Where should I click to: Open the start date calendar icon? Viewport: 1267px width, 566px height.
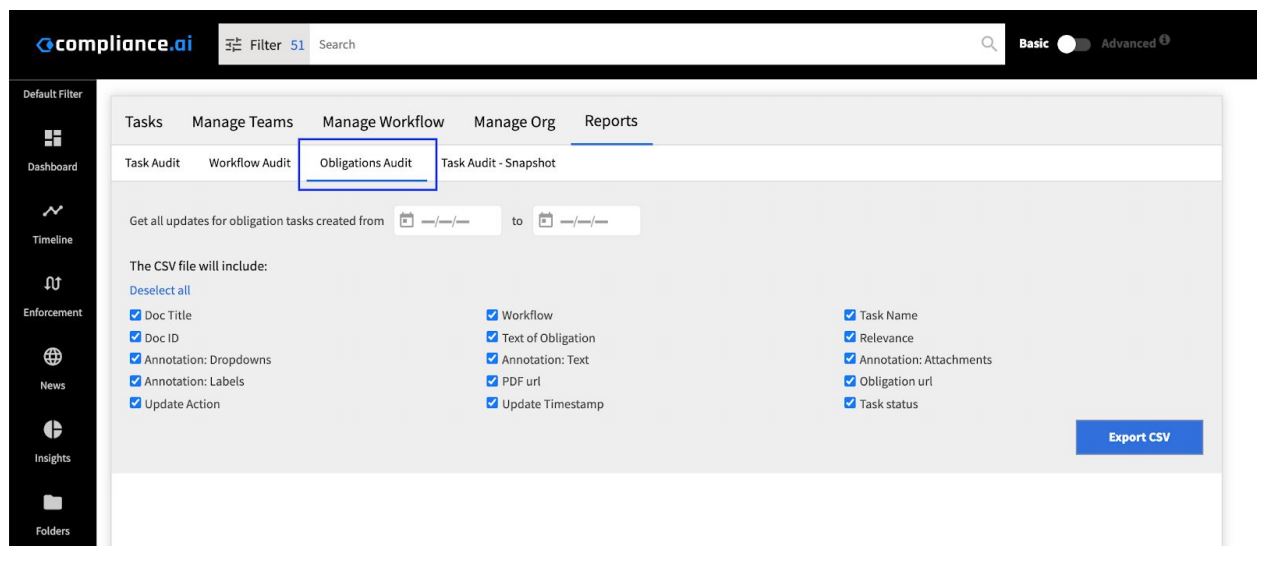pyautogui.click(x=406, y=220)
